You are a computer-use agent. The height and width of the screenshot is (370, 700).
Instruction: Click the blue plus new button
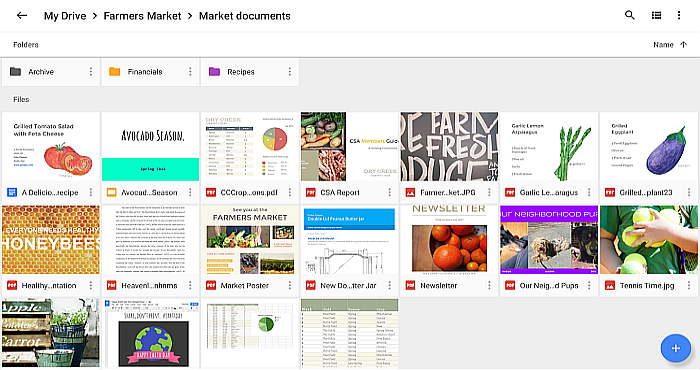675,348
